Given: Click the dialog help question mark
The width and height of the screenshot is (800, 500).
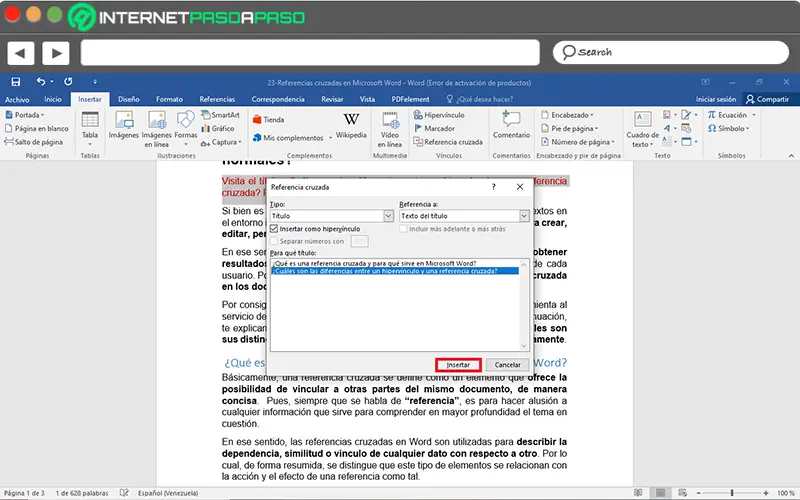Looking at the screenshot, I should [493, 187].
